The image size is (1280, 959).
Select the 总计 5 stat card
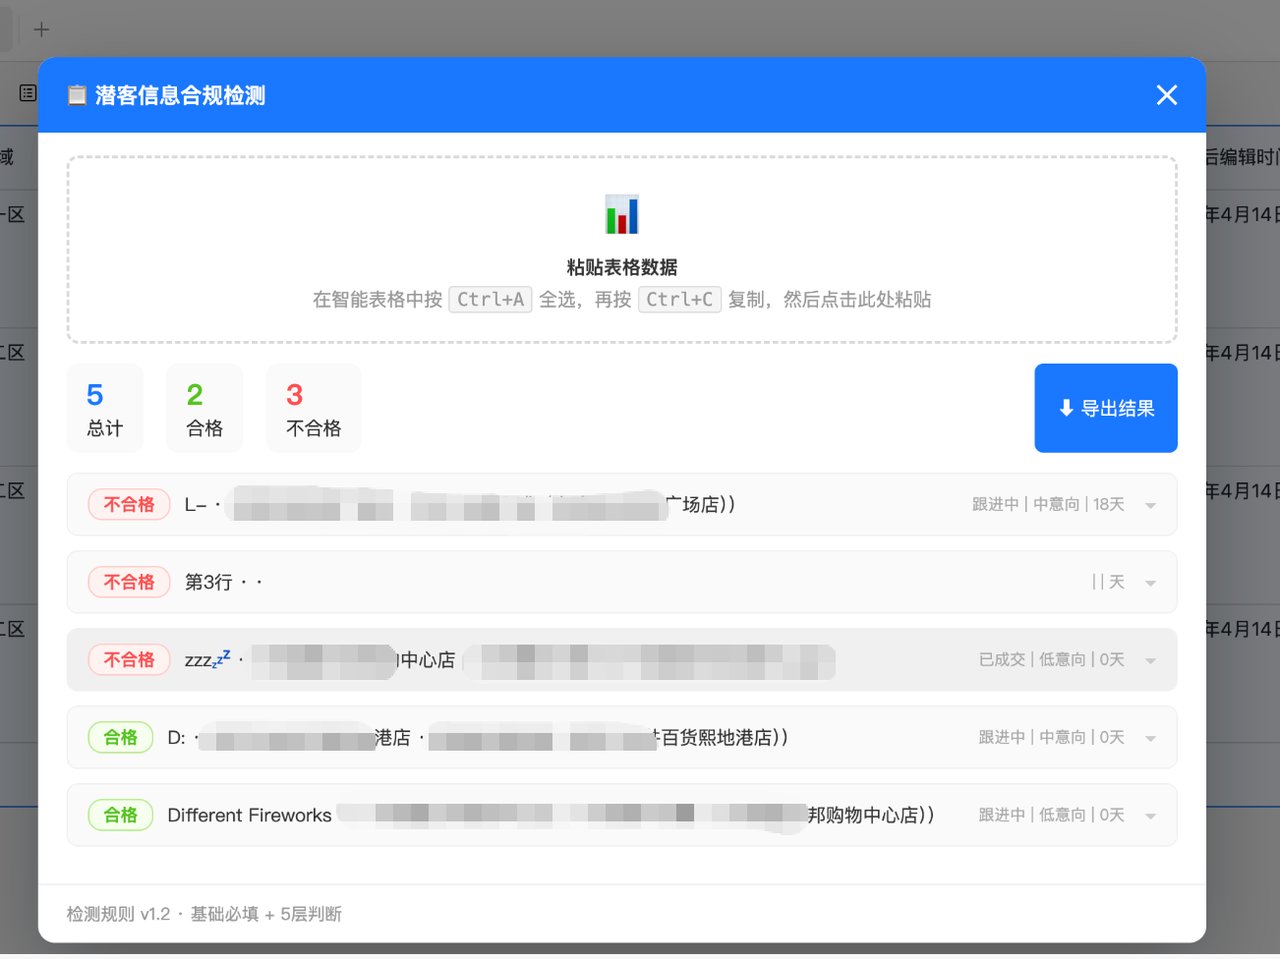tap(105, 408)
